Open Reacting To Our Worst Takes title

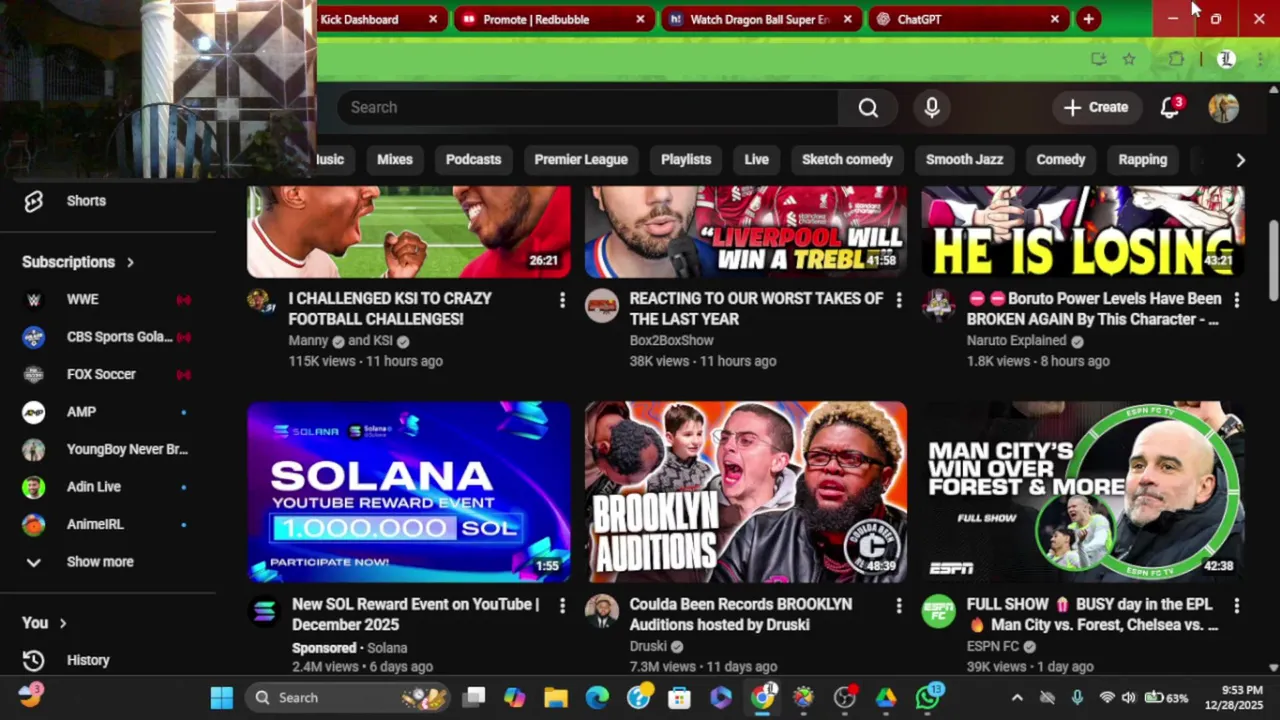[756, 309]
